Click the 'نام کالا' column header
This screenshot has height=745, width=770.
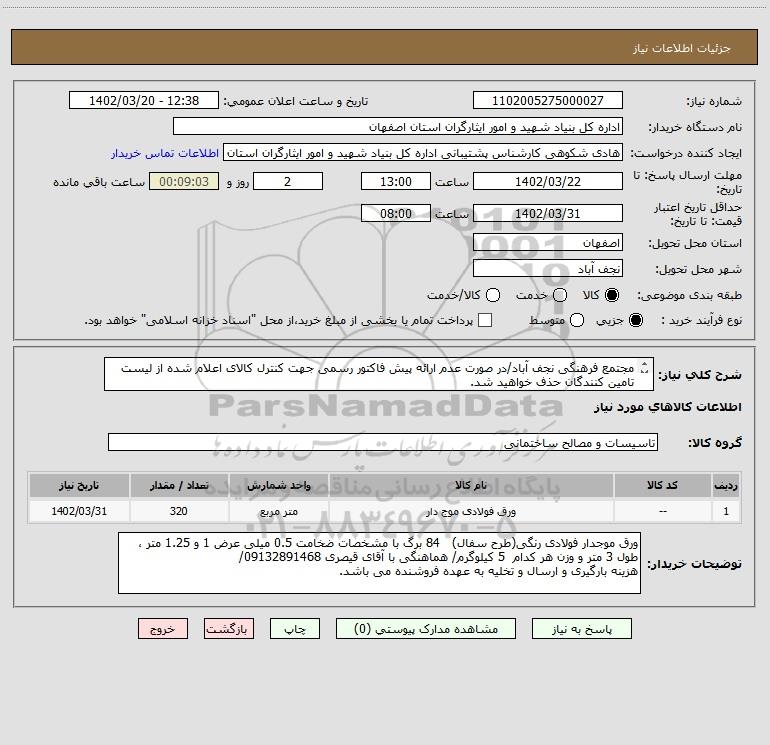pyautogui.click(x=471, y=486)
